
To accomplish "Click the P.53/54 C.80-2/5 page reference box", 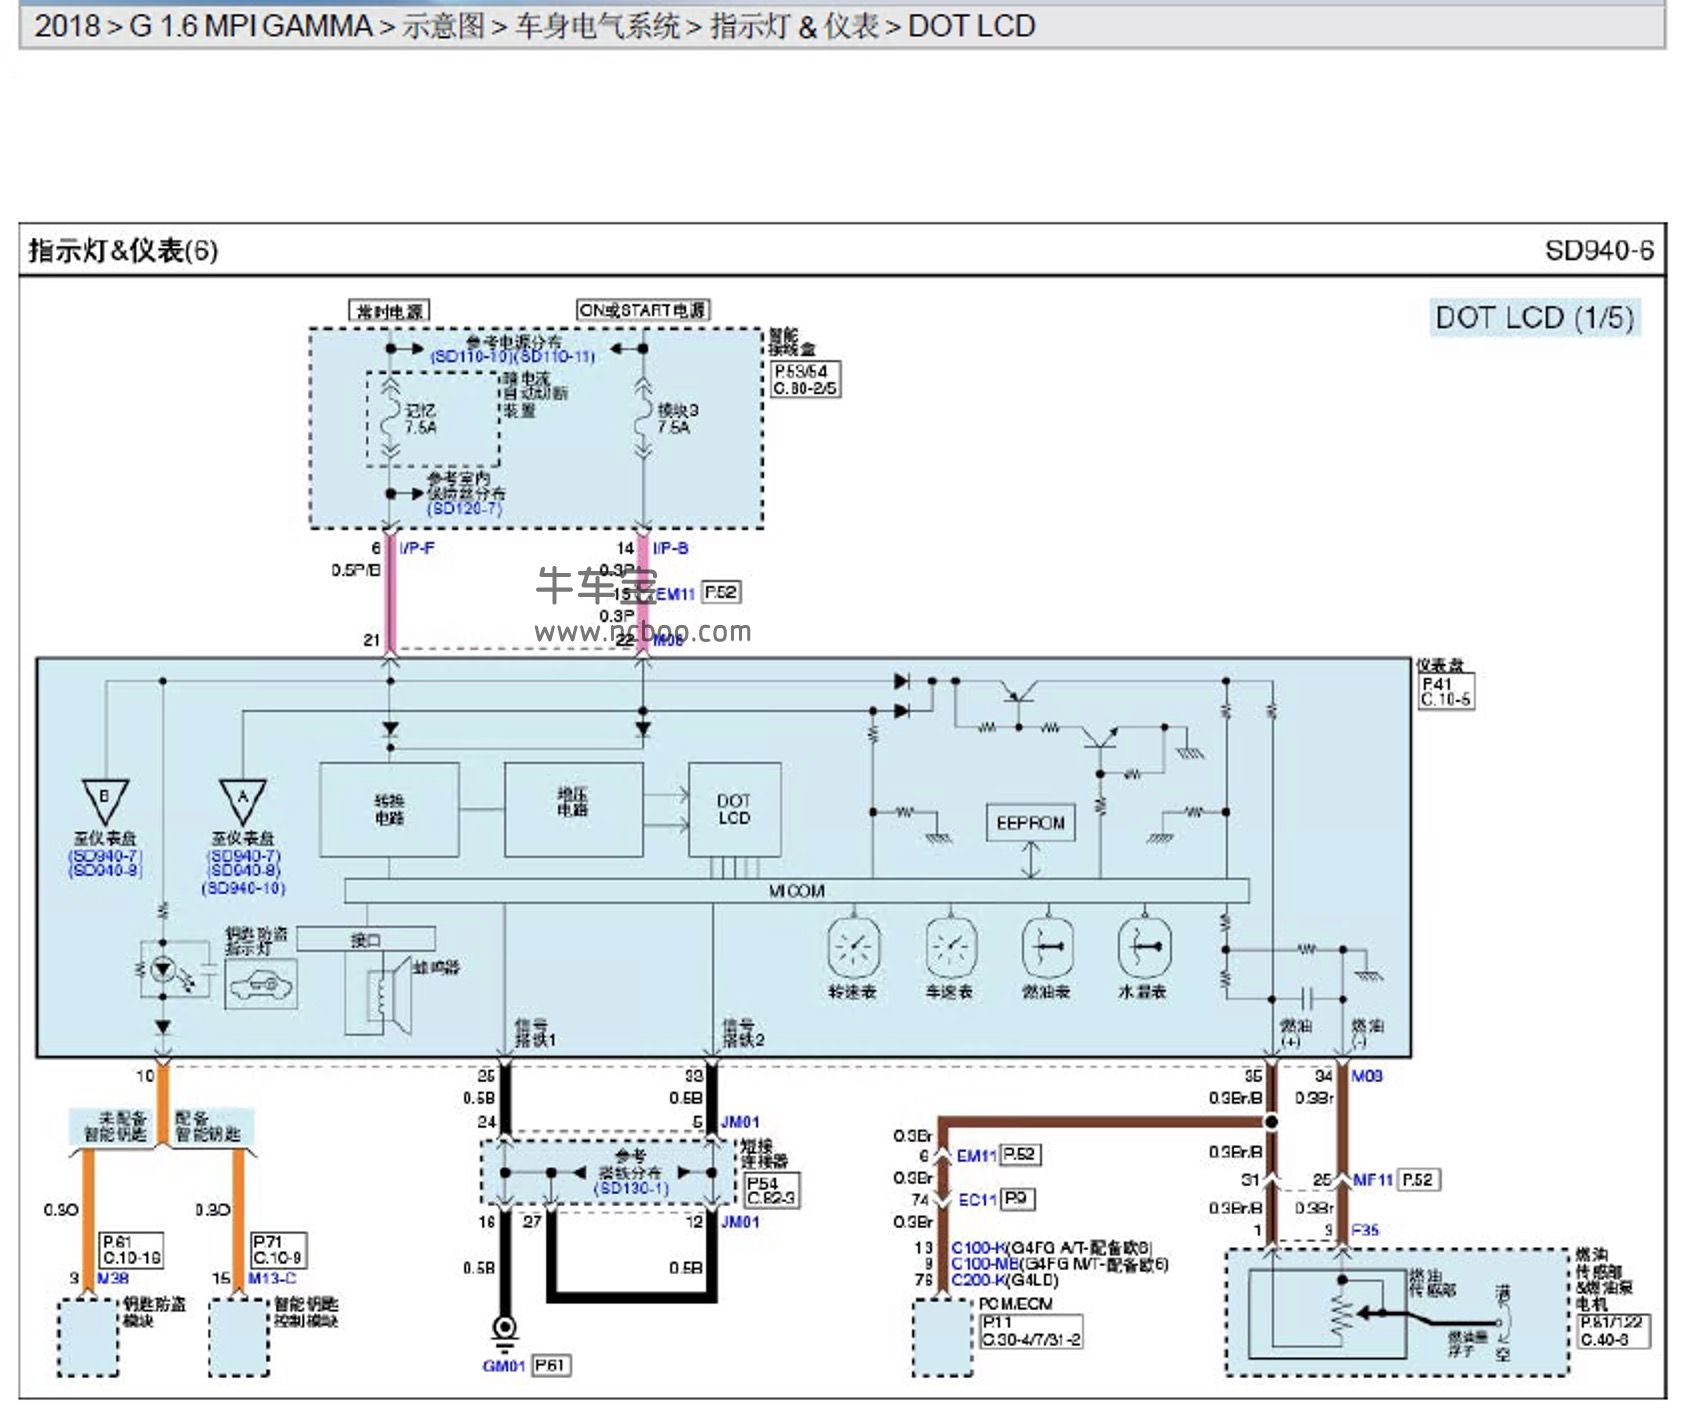I will (805, 379).
